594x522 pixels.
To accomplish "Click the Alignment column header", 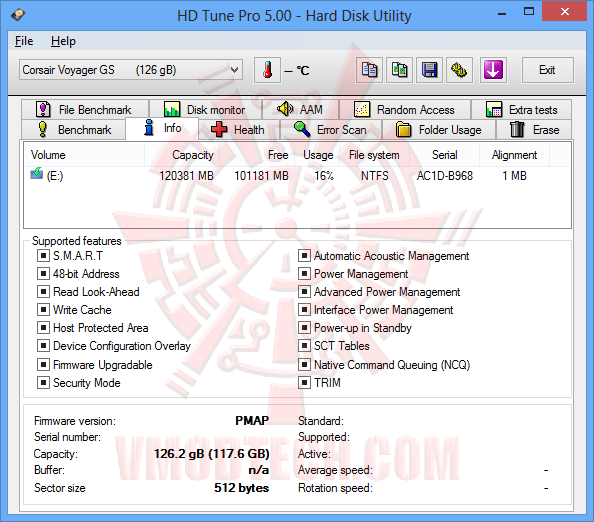I will tap(514, 155).
